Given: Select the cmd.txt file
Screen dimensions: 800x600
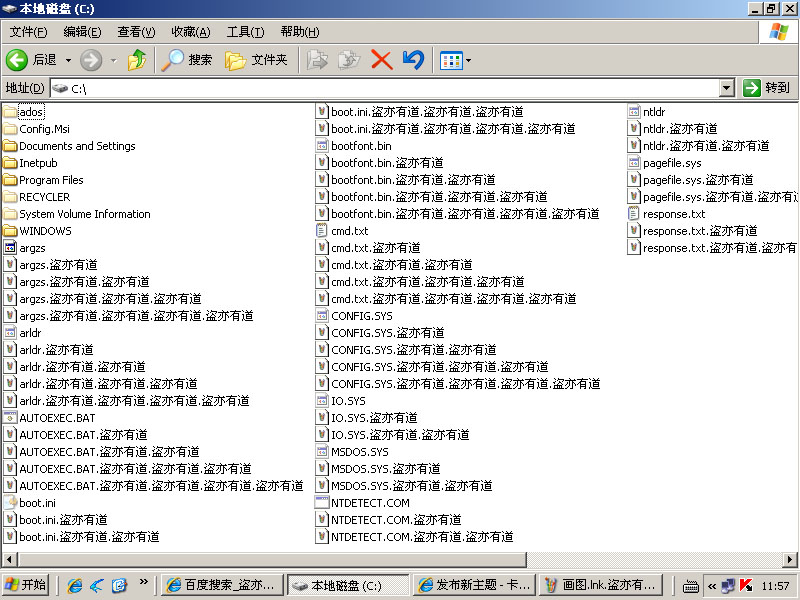Looking at the screenshot, I should (342, 231).
